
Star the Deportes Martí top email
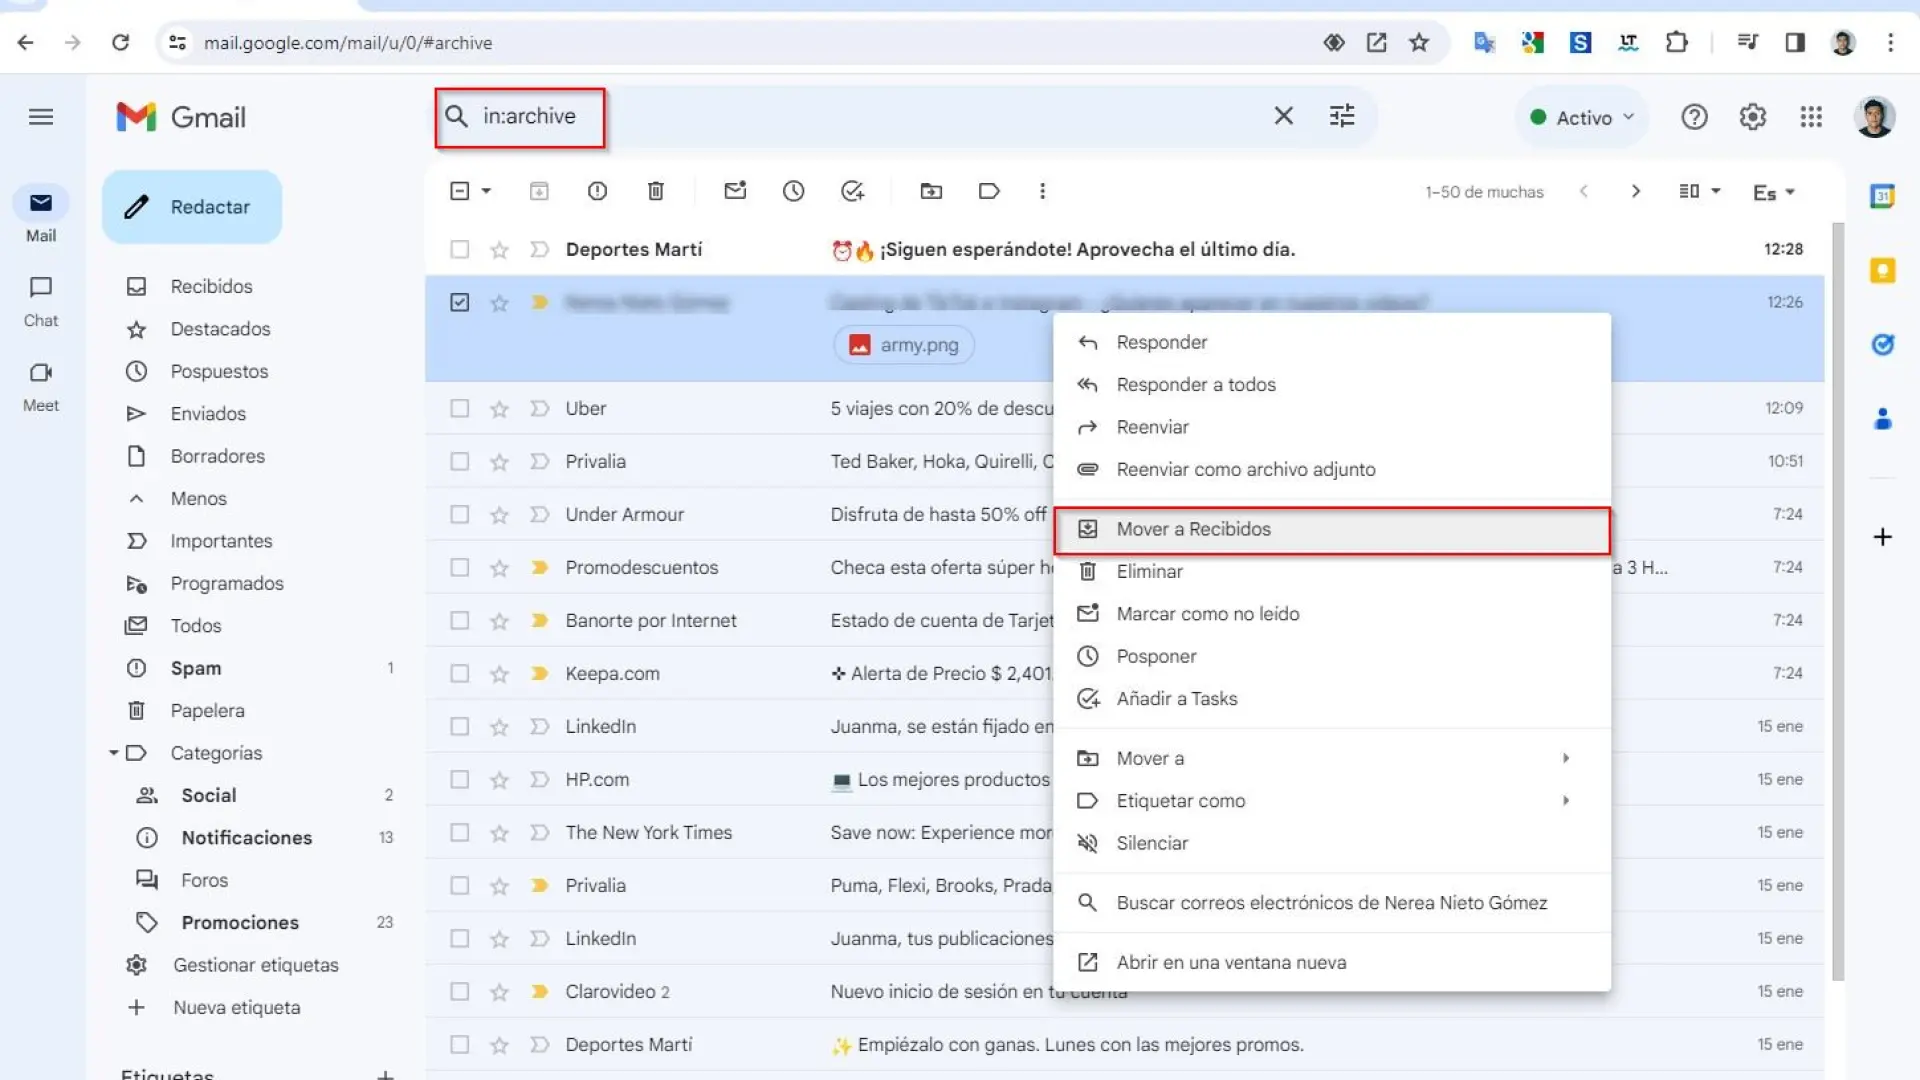(499, 250)
